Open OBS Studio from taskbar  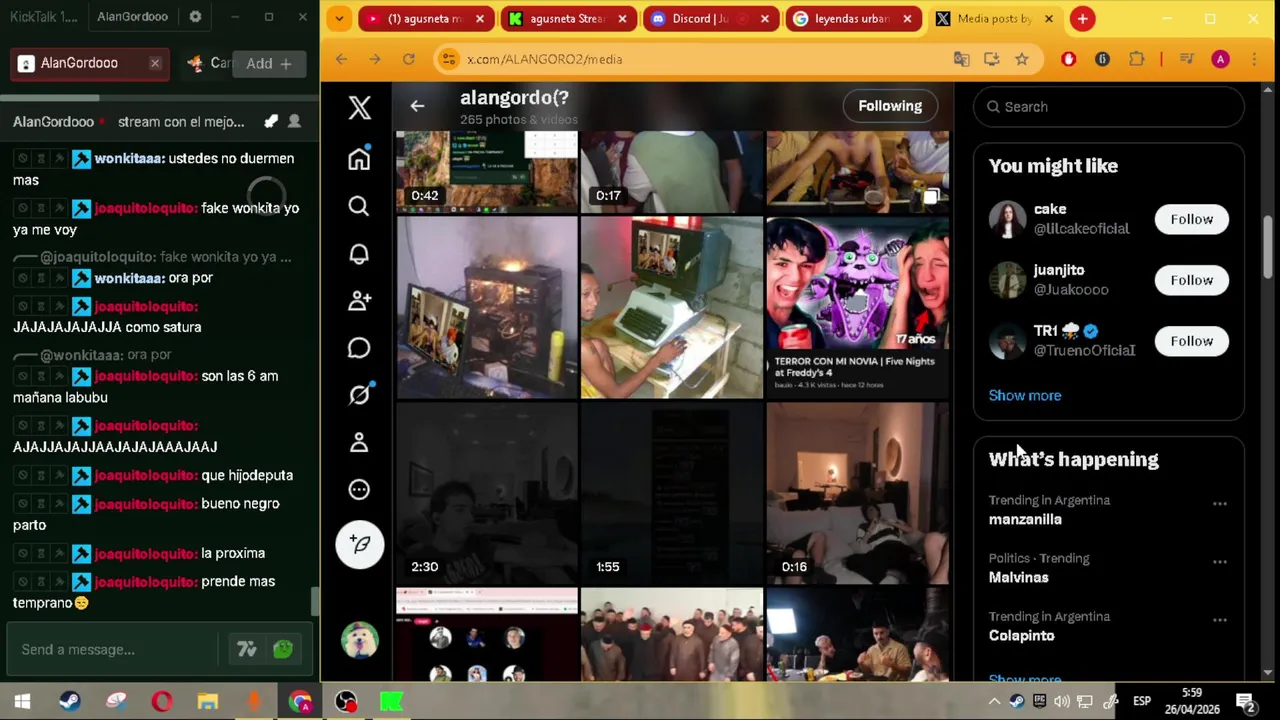pos(346,702)
